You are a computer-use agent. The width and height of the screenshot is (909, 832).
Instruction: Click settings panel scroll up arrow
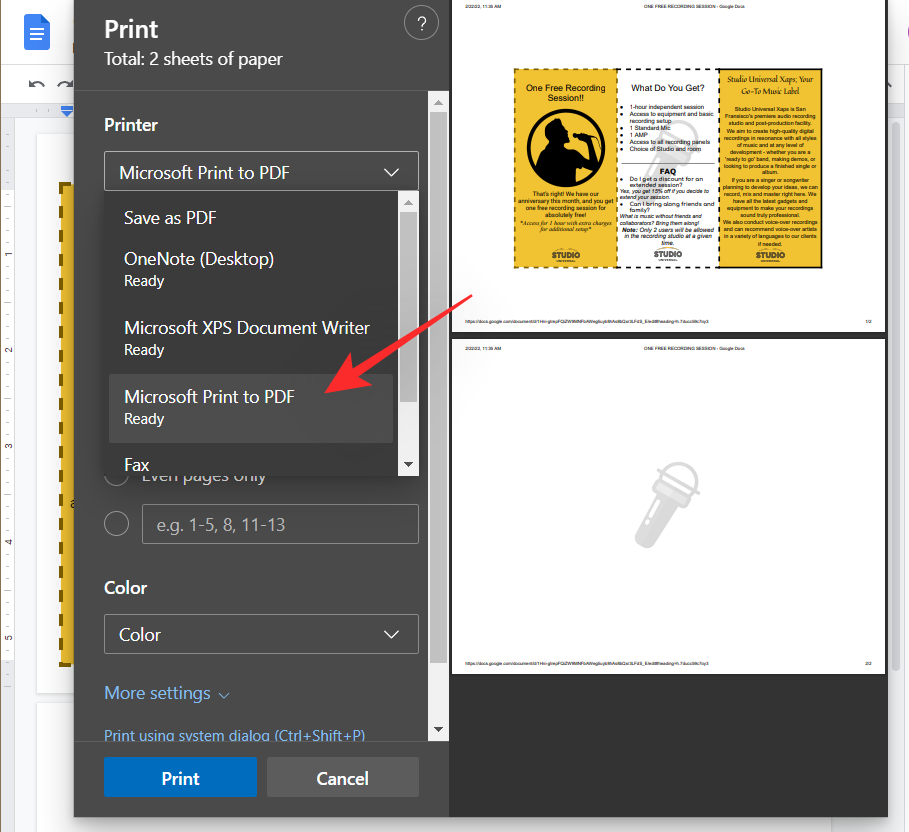(x=437, y=101)
